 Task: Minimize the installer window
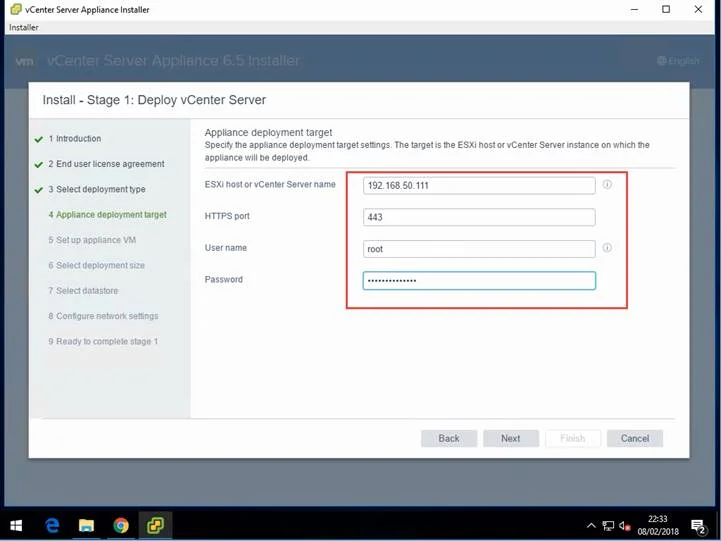(x=634, y=9)
